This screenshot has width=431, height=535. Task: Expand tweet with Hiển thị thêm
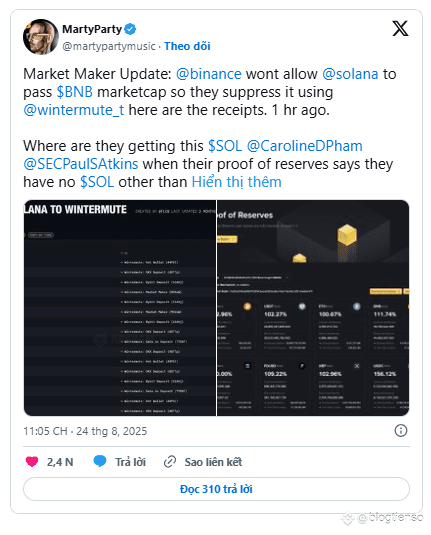pyautogui.click(x=236, y=182)
